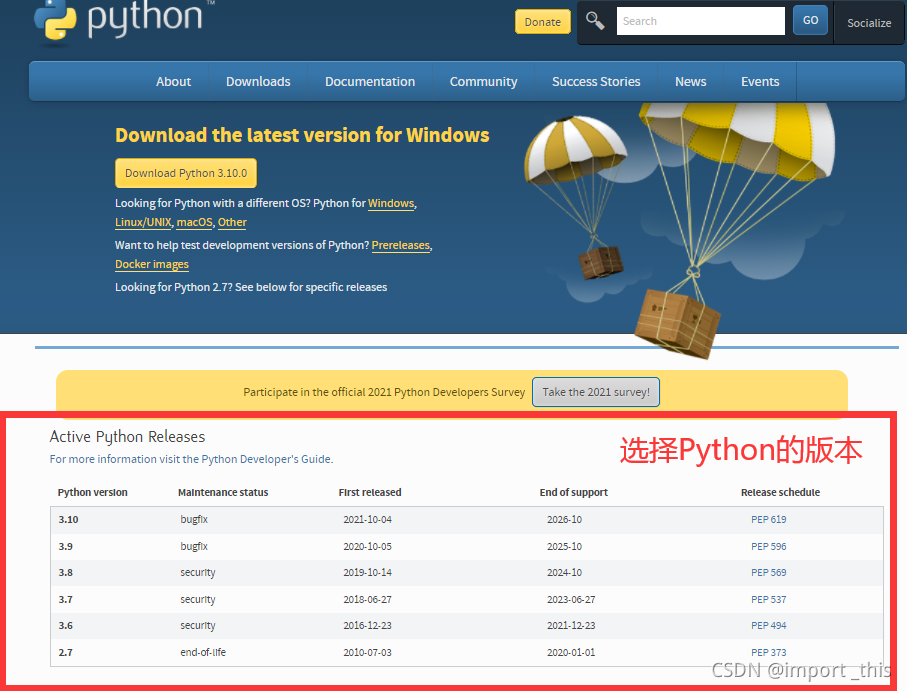907x691 pixels.
Task: Click Take the 2021 survey button
Action: 596,392
